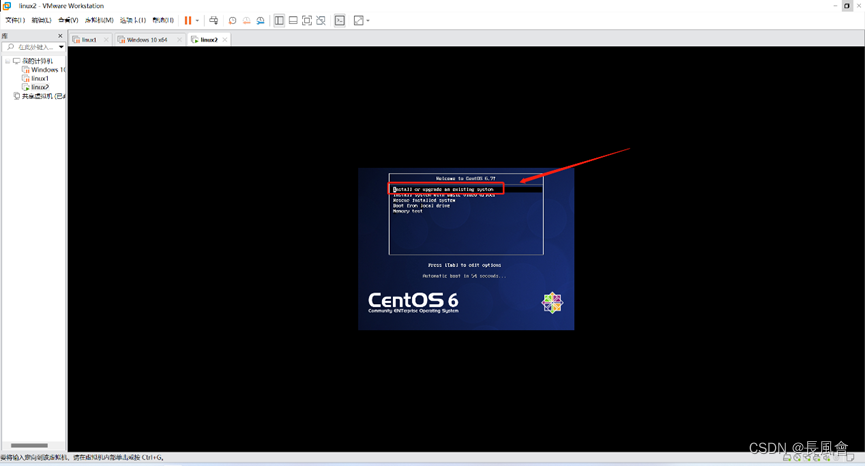Click the library horizontal scrollbar
The height and width of the screenshot is (466, 865).
29,446
